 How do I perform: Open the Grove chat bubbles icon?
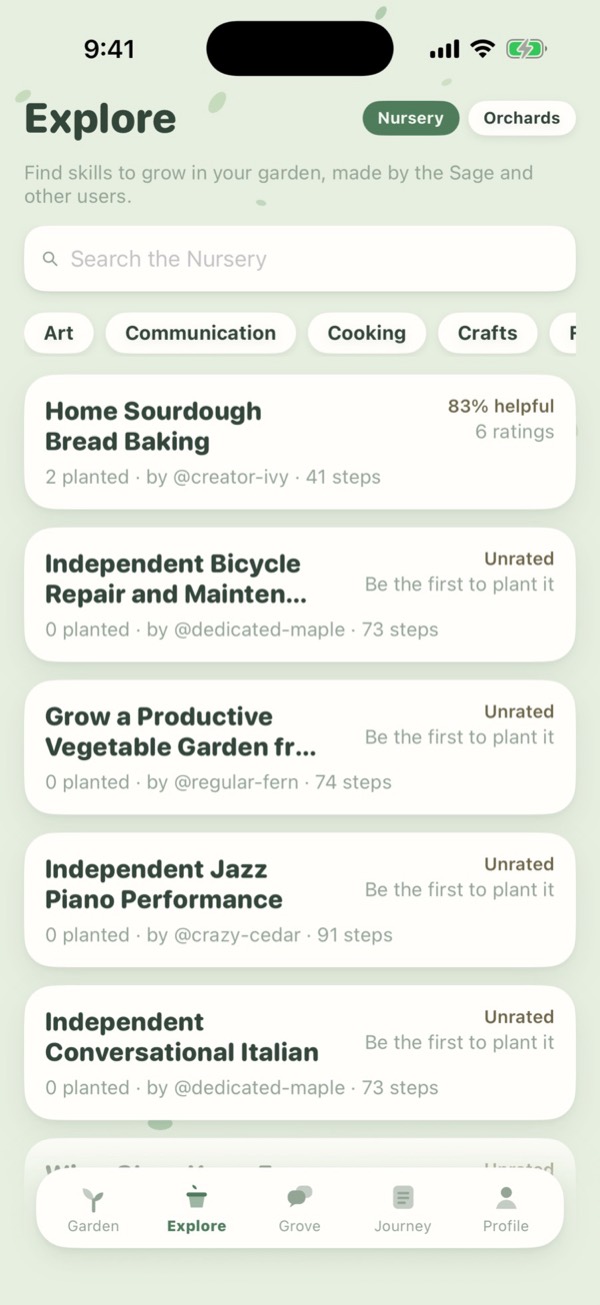tap(300, 1197)
